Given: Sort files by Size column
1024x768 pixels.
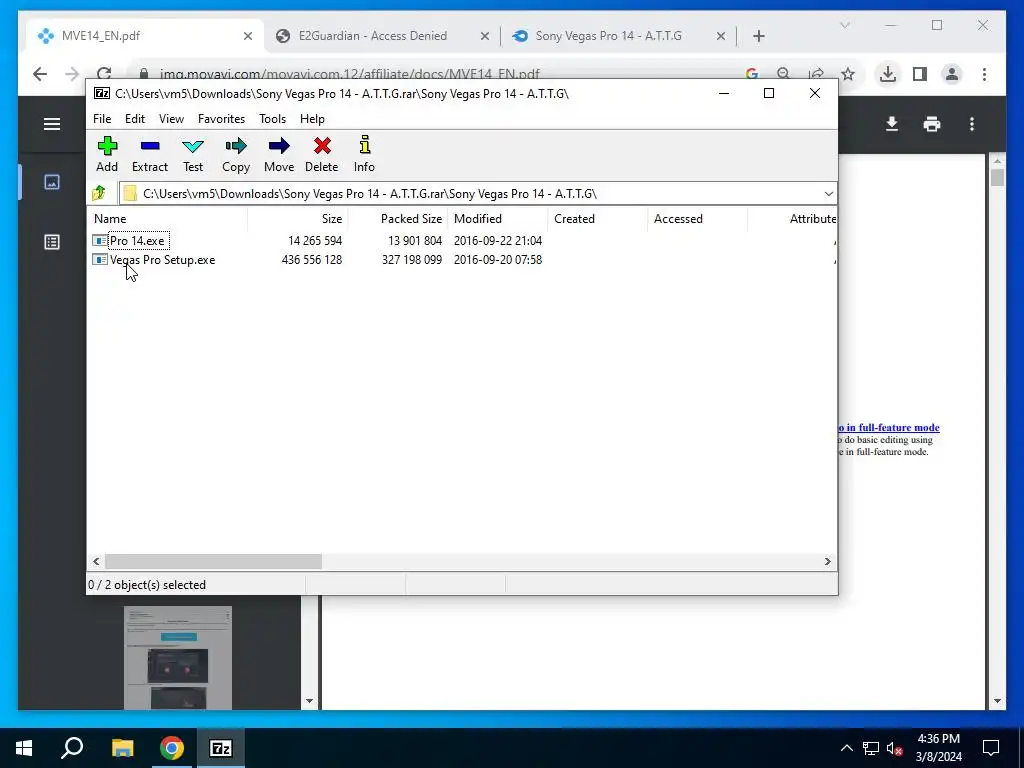Looking at the screenshot, I should (x=298, y=219).
